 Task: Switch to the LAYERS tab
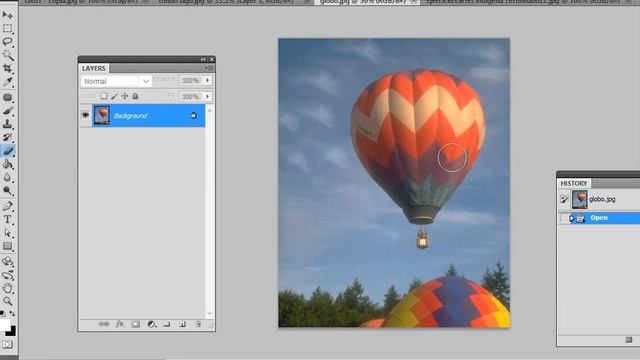(93, 68)
